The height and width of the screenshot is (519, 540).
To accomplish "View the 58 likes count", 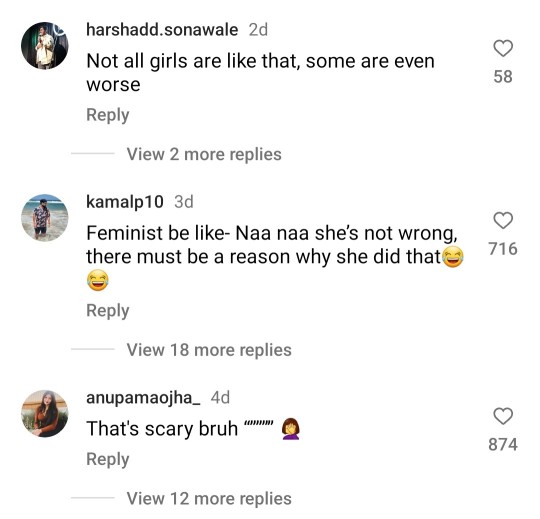I will pos(503,76).
